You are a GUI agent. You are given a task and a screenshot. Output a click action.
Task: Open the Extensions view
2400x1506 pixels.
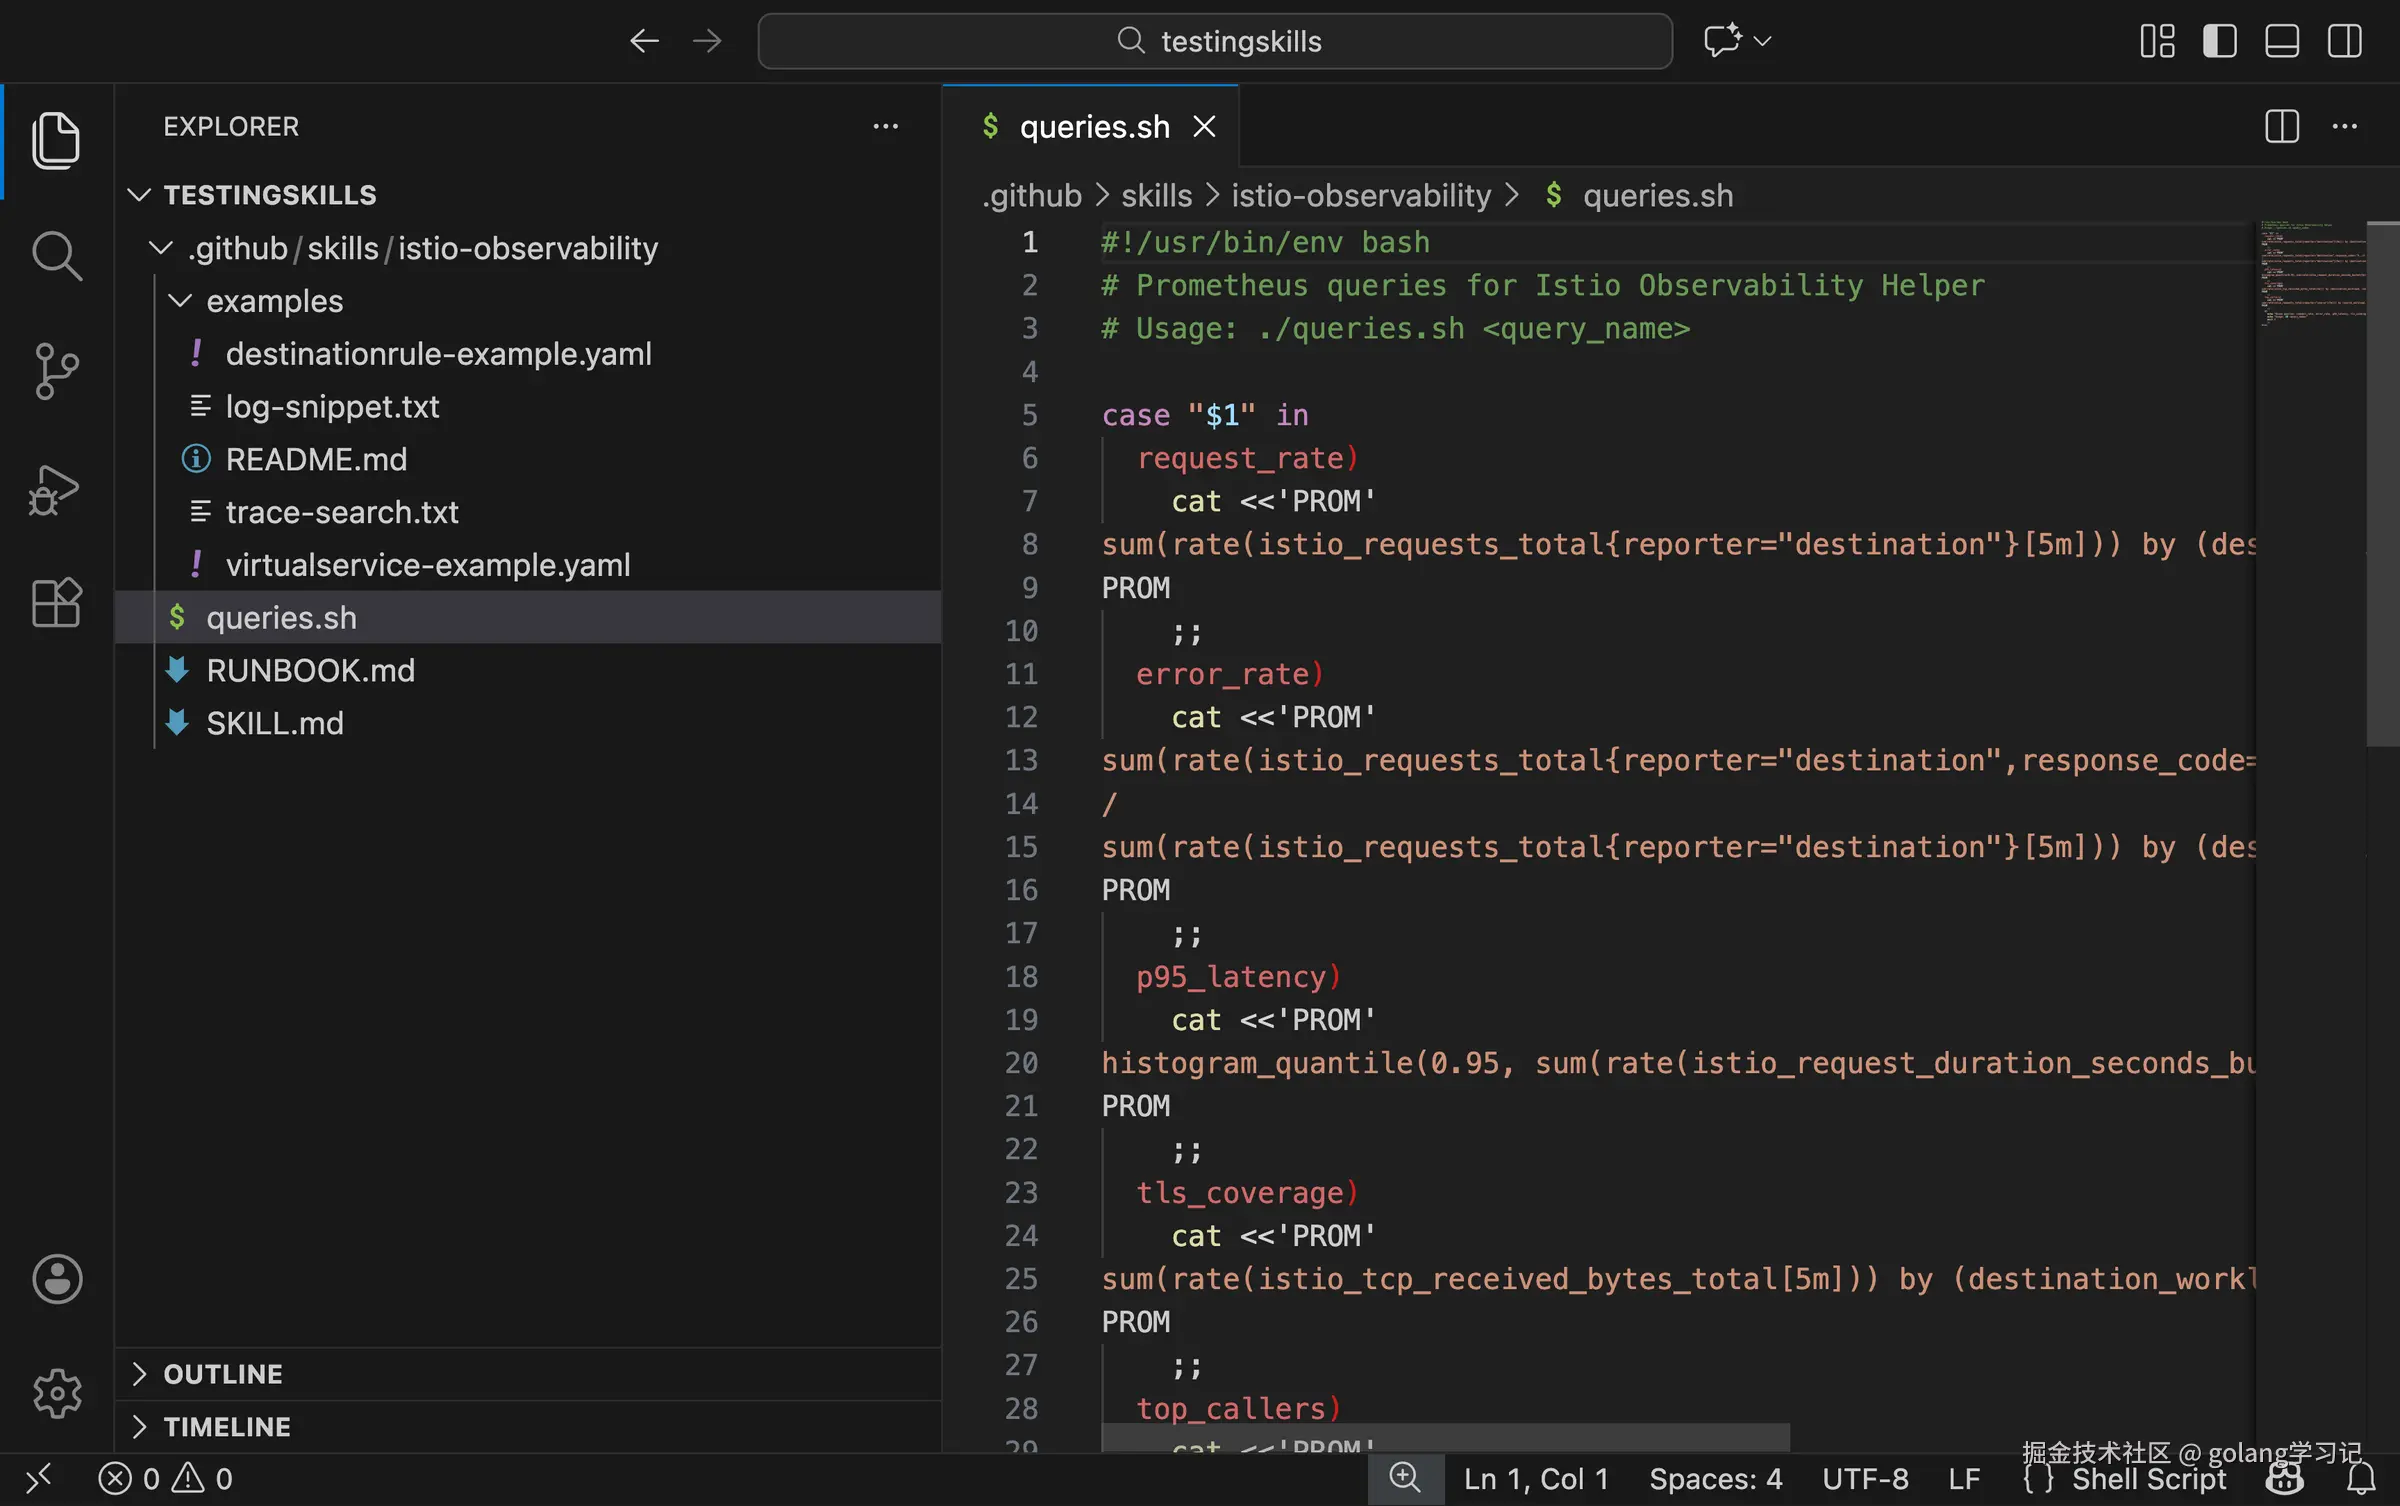pos(56,603)
